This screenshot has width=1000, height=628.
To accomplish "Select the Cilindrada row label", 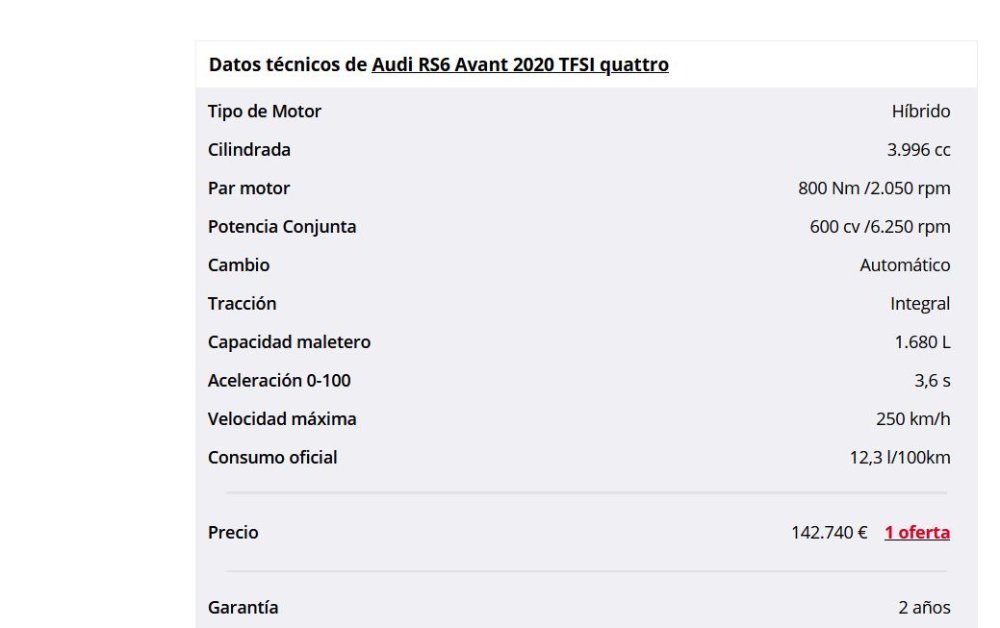I will pos(249,150).
